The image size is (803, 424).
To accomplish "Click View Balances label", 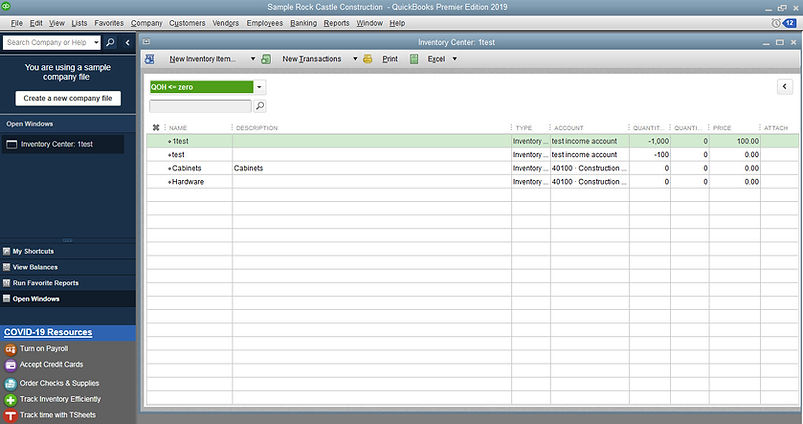I will (35, 267).
